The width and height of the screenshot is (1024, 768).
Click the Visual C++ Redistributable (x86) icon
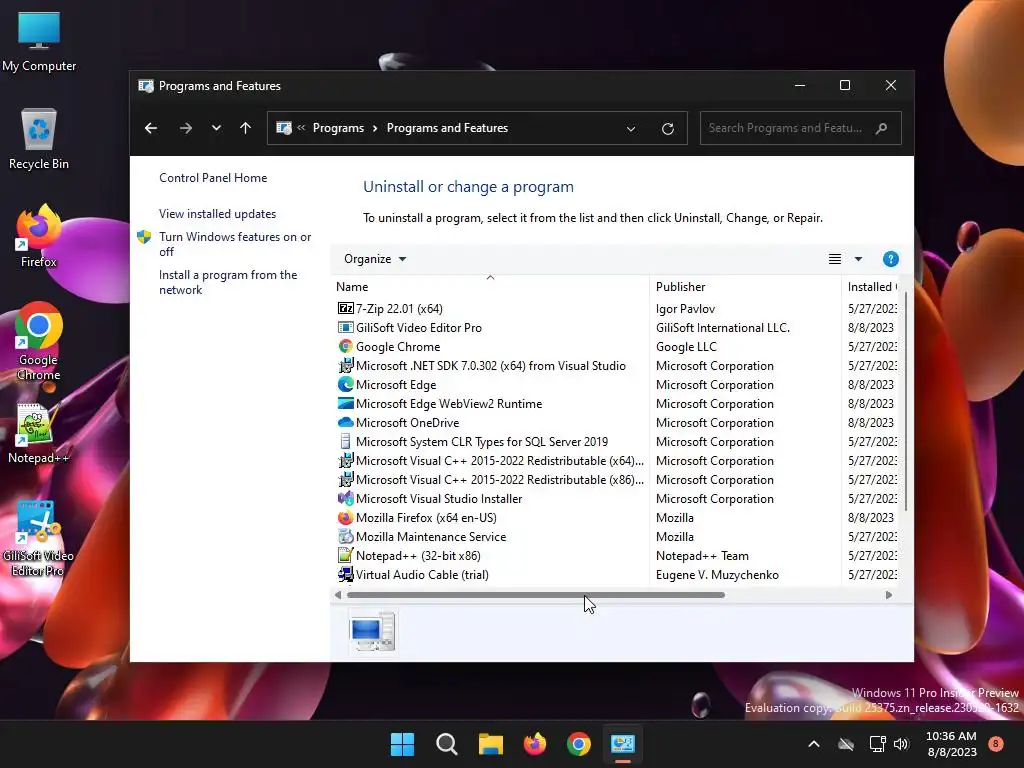pos(345,479)
